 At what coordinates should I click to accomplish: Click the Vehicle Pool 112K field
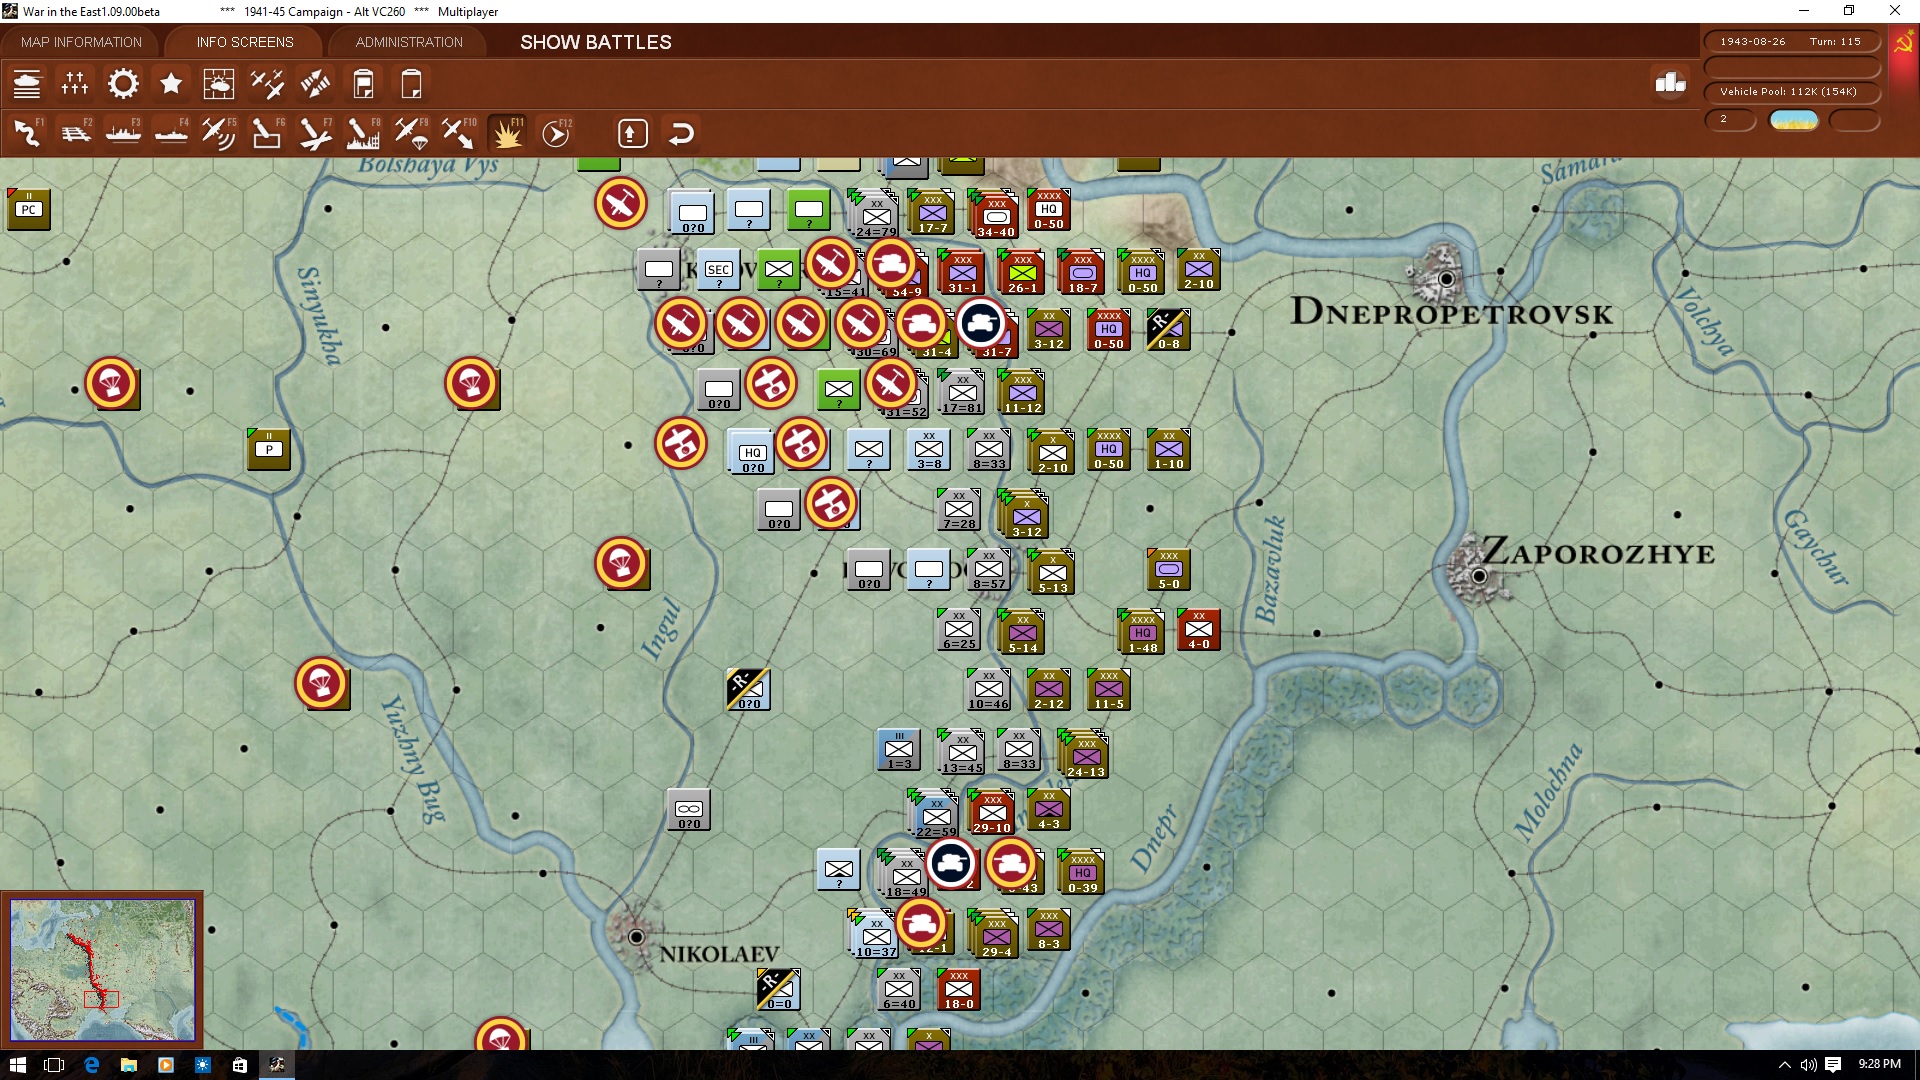coord(1790,92)
